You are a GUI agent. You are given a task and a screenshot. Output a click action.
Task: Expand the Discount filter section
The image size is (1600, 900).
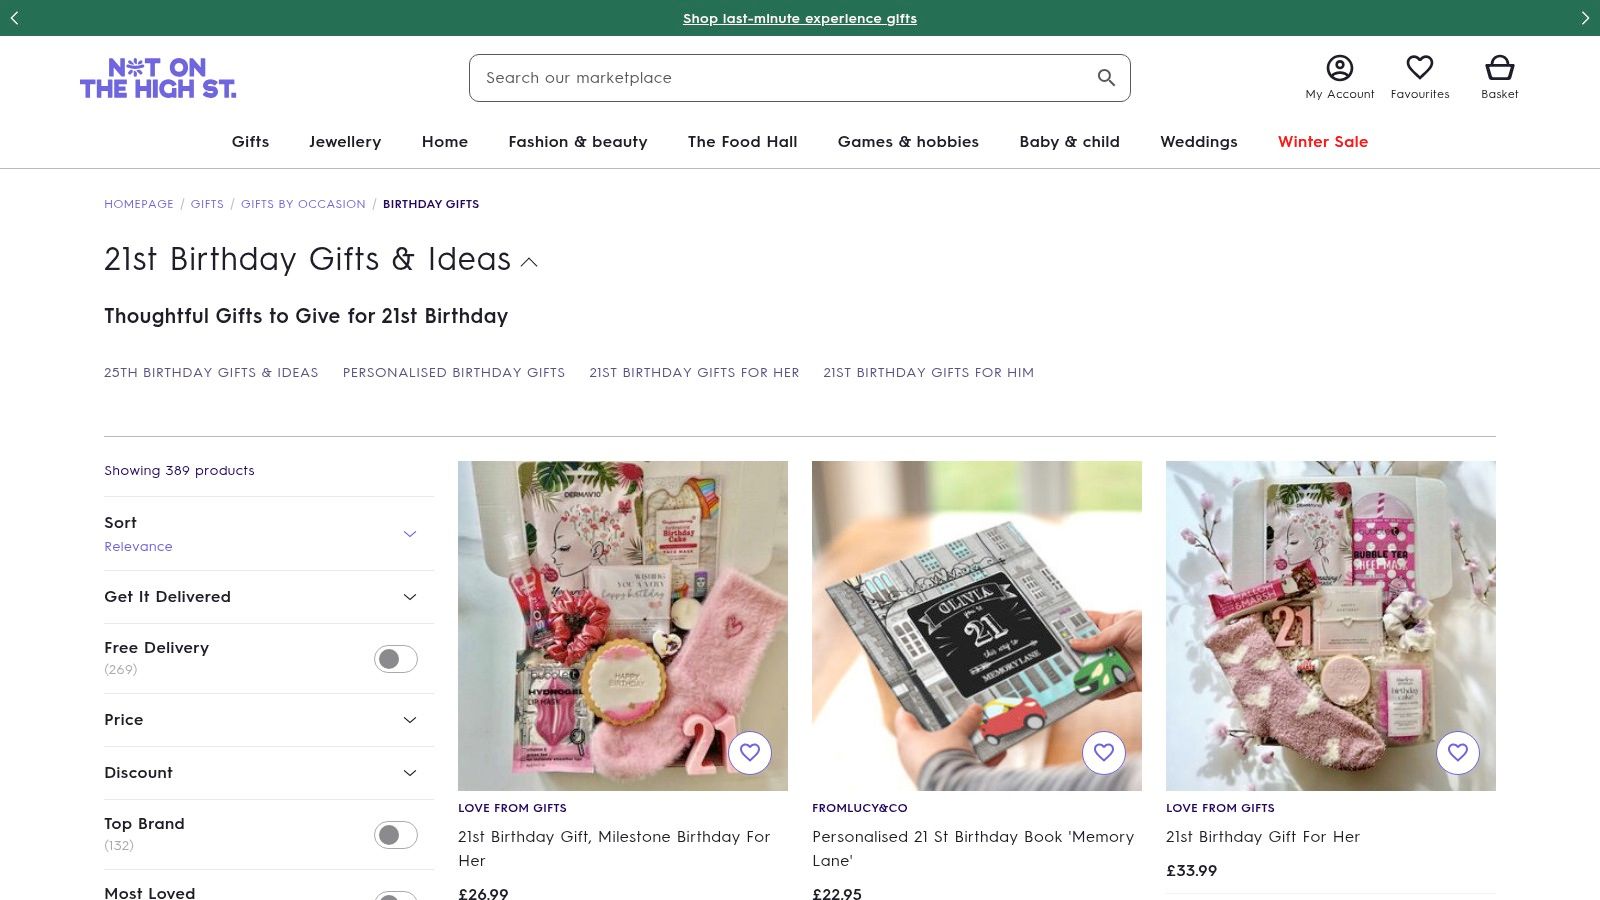409,773
